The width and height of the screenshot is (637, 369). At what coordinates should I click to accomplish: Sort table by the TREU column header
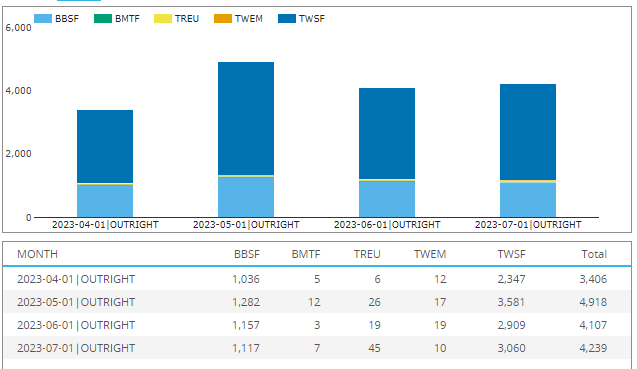pyautogui.click(x=367, y=254)
